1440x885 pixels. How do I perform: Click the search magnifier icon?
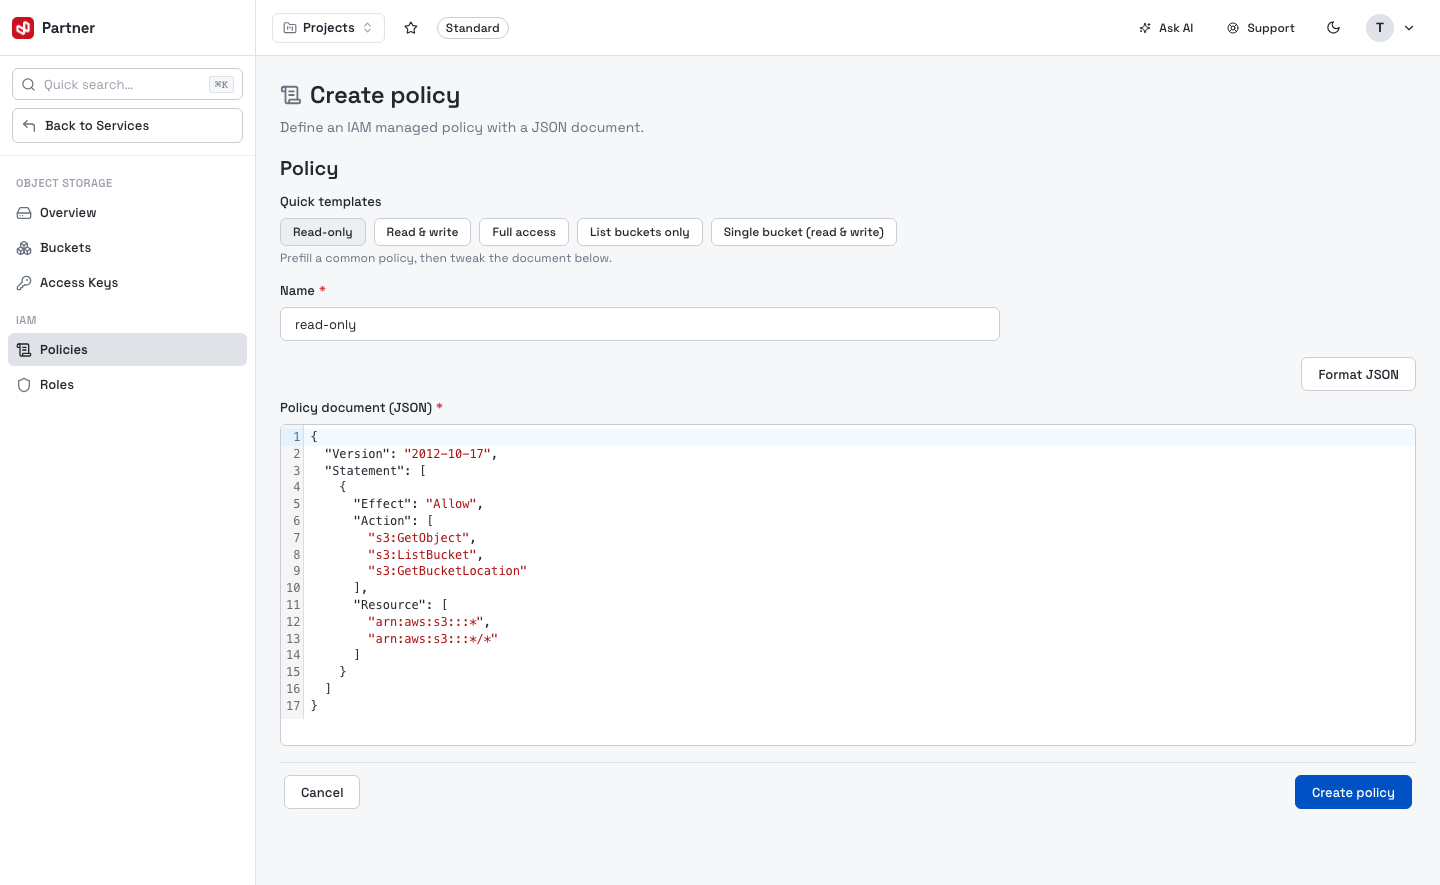pos(29,84)
